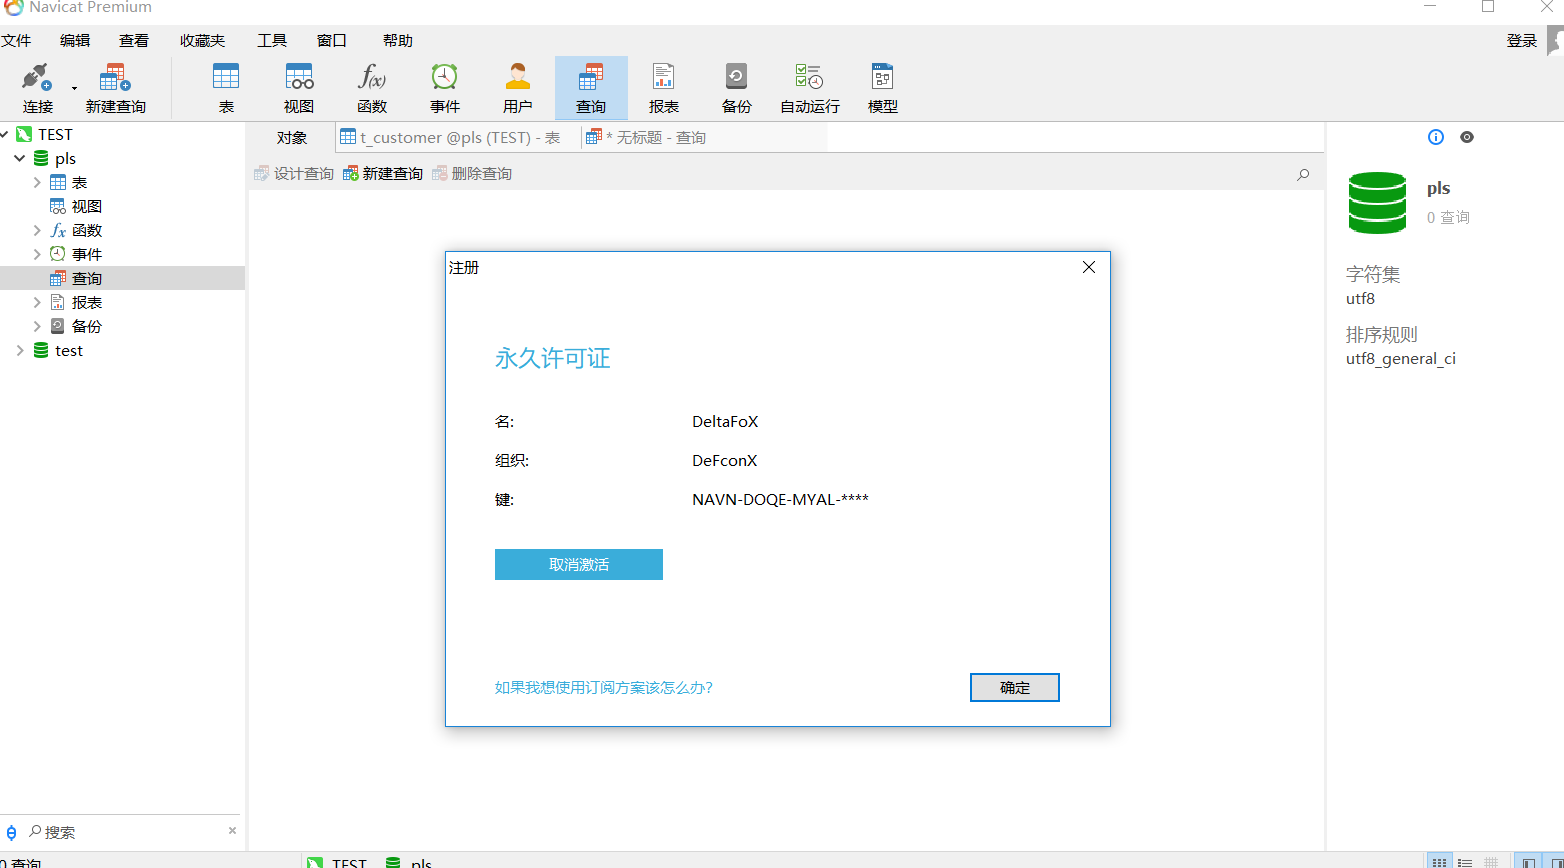Click 删除查询 in the object toolbar
The height and width of the screenshot is (868, 1564).
pos(472,174)
